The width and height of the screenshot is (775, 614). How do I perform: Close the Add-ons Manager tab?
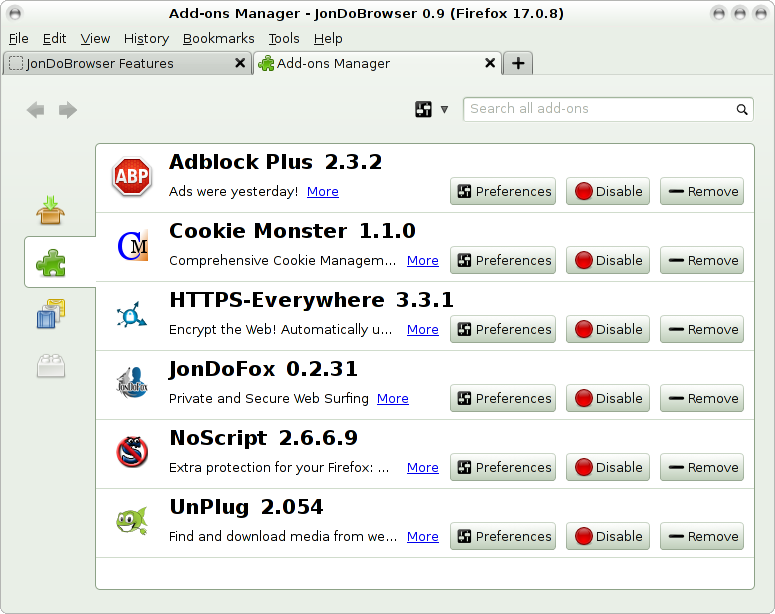(x=490, y=63)
